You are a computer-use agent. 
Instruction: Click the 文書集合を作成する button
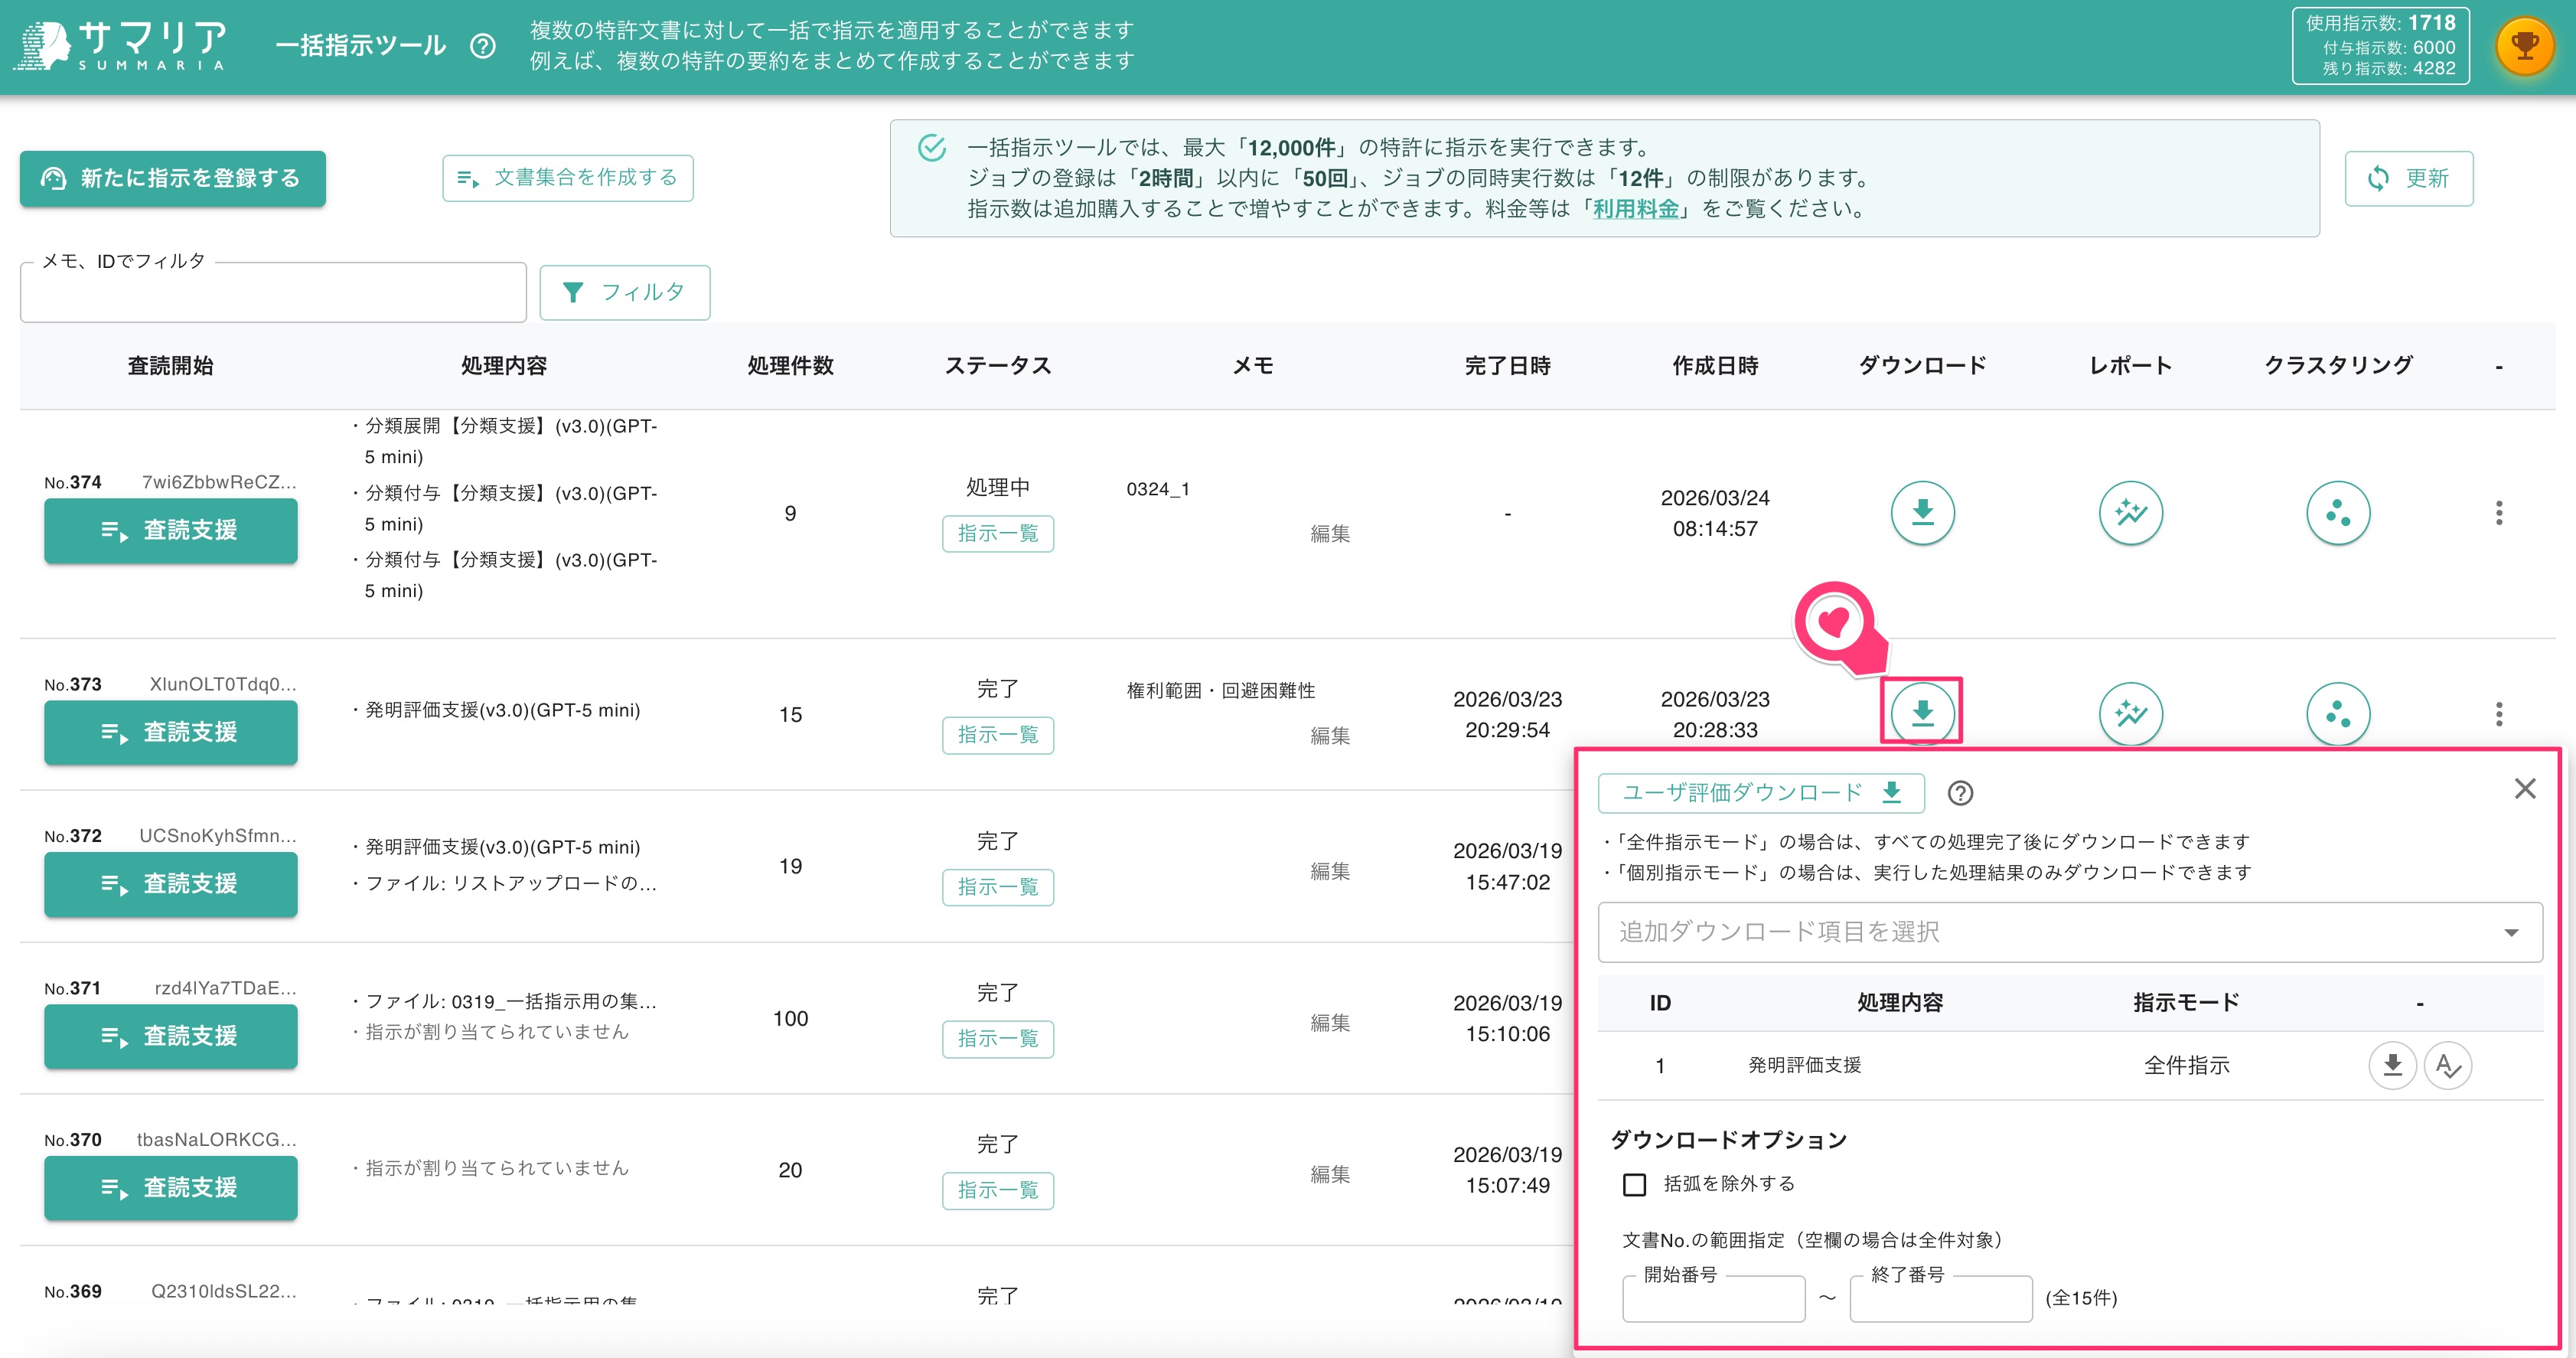[x=567, y=178]
